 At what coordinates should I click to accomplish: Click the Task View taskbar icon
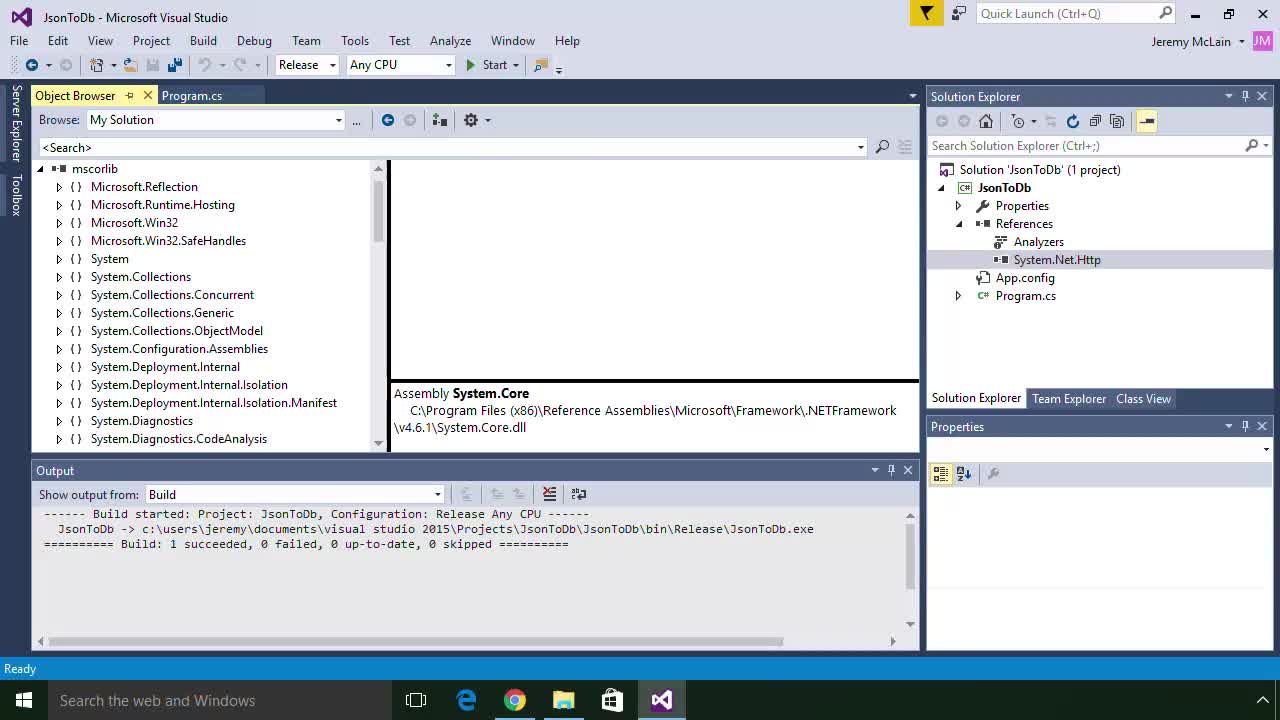416,700
